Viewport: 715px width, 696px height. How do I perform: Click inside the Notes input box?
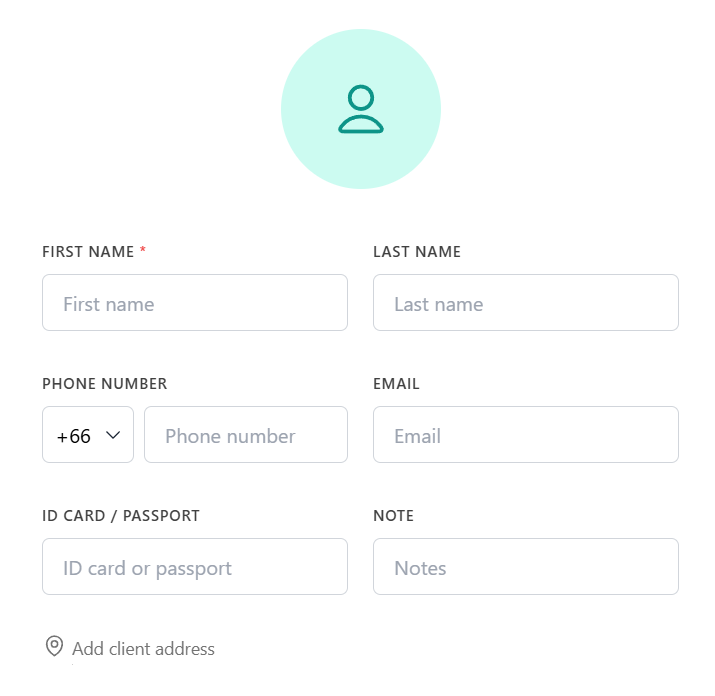click(525, 567)
